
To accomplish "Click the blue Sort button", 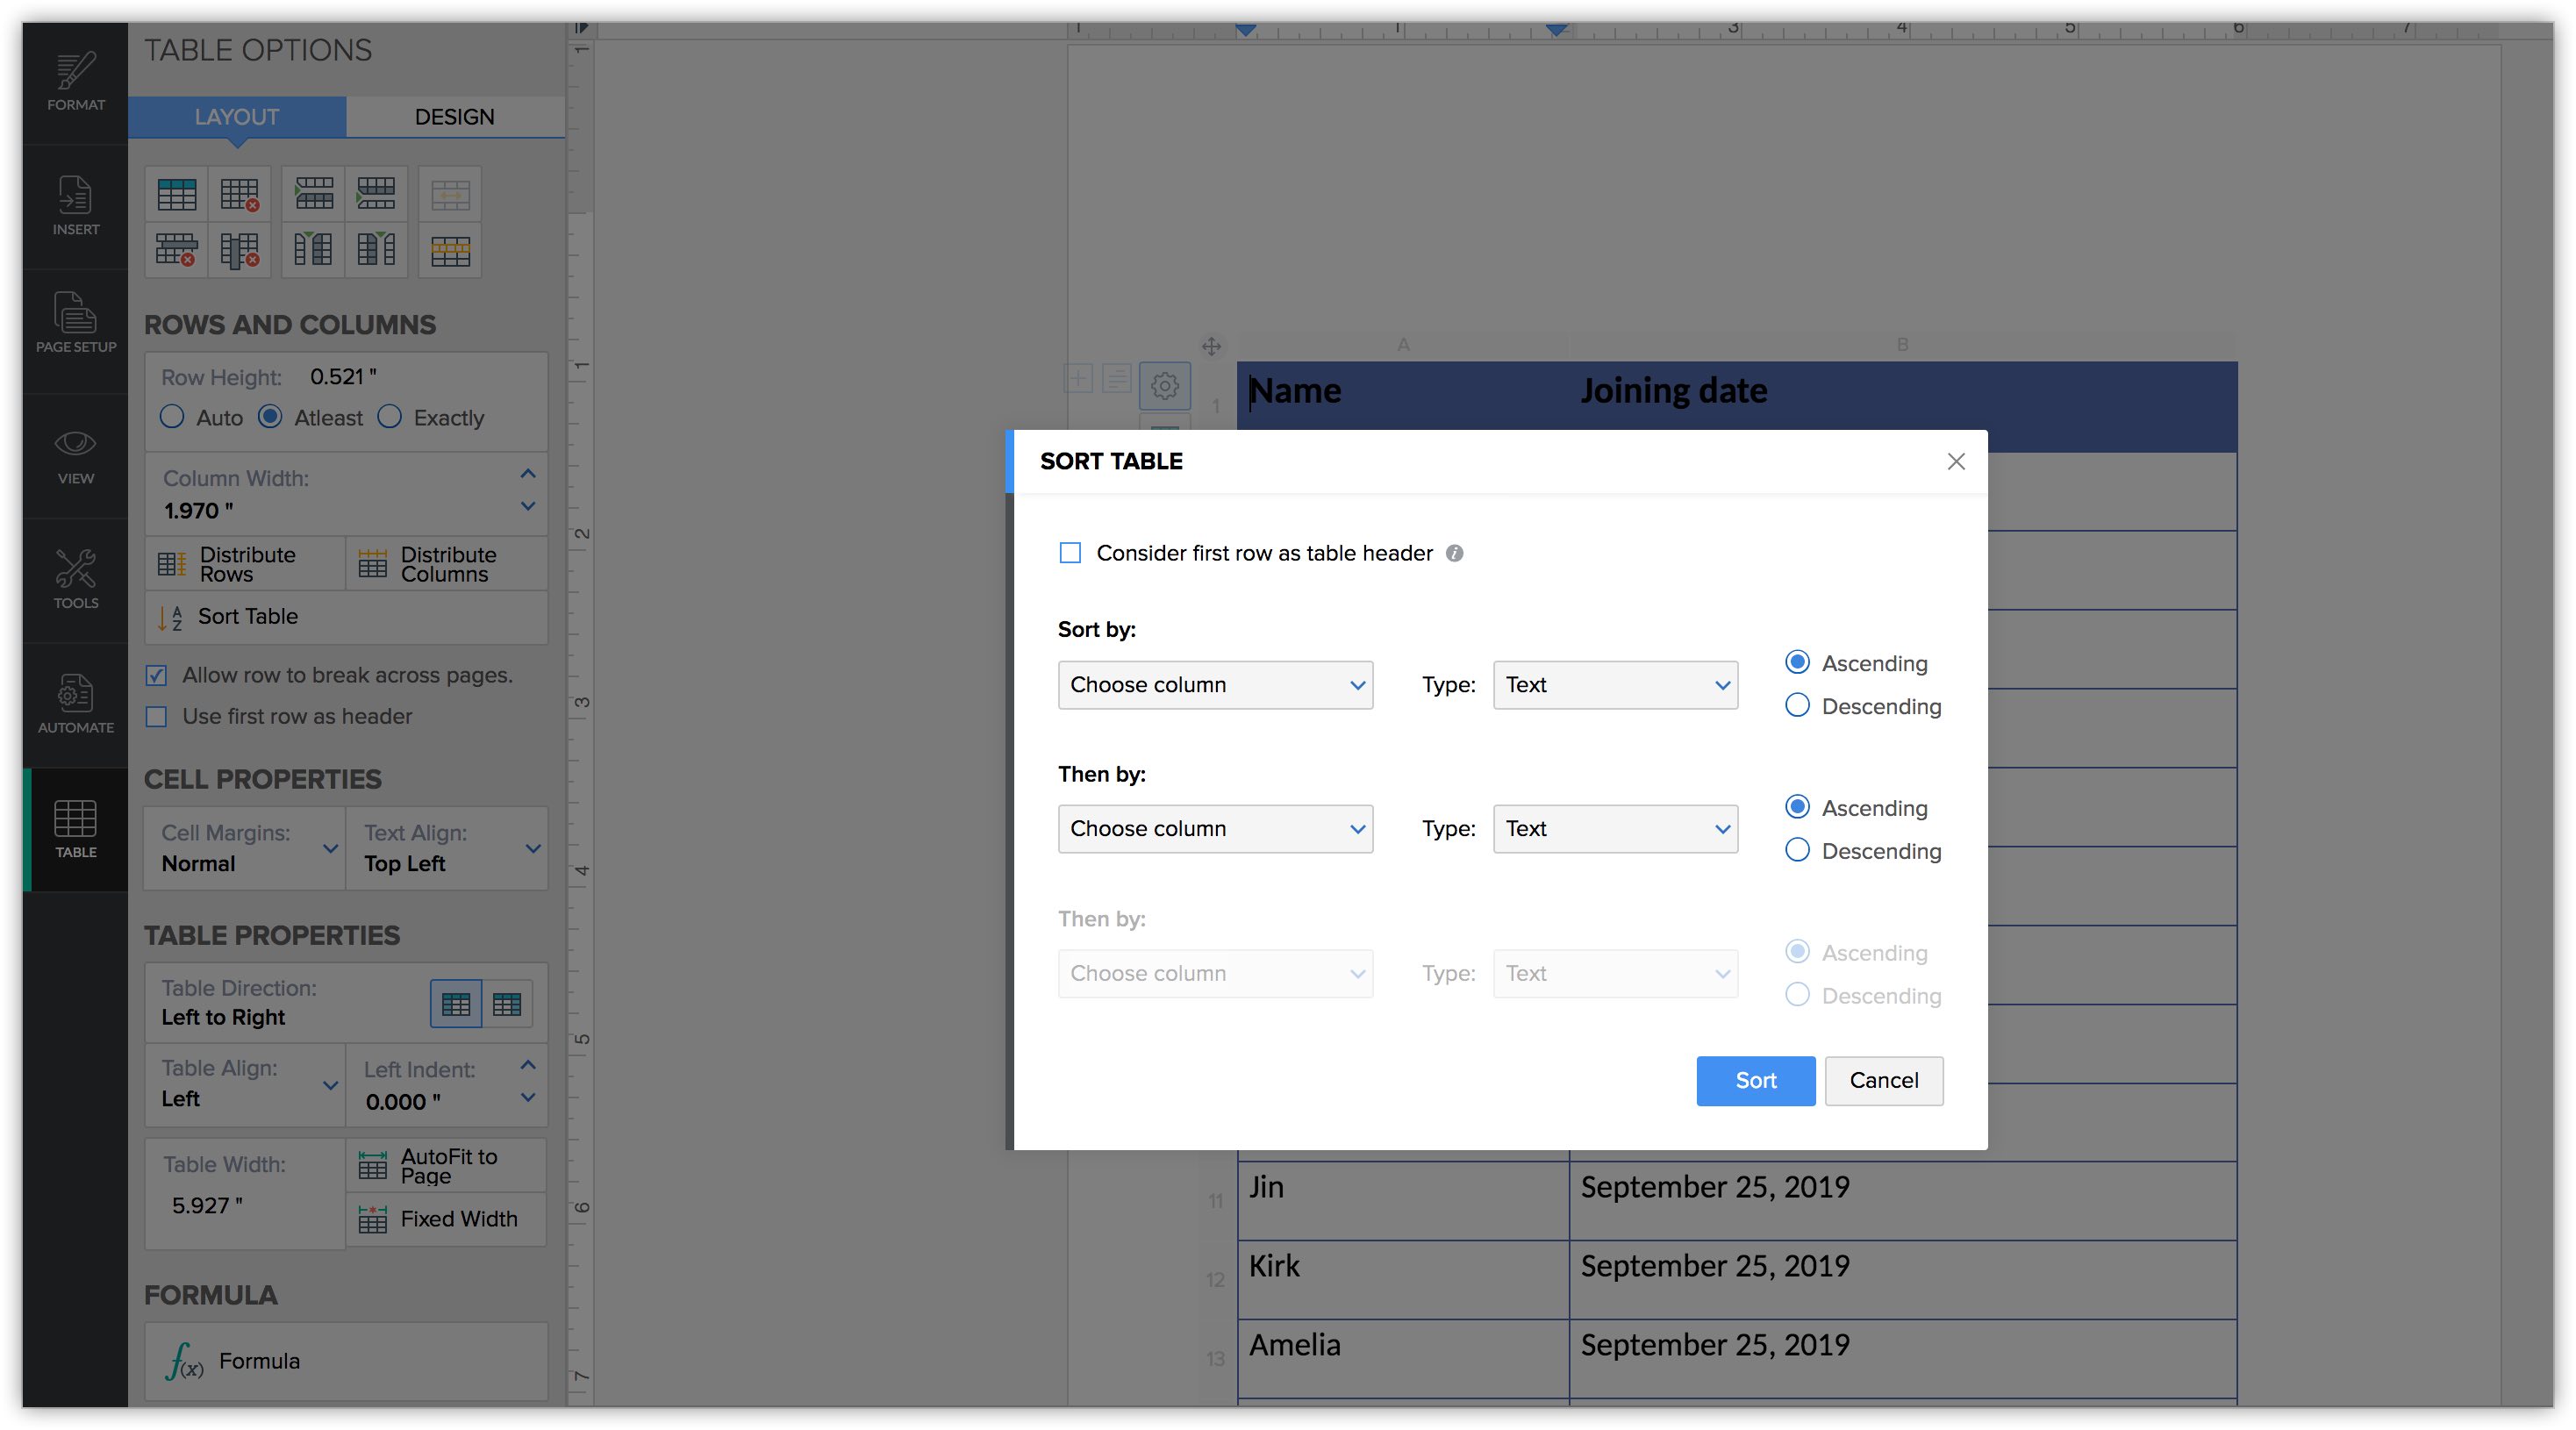I will pyautogui.click(x=1755, y=1080).
